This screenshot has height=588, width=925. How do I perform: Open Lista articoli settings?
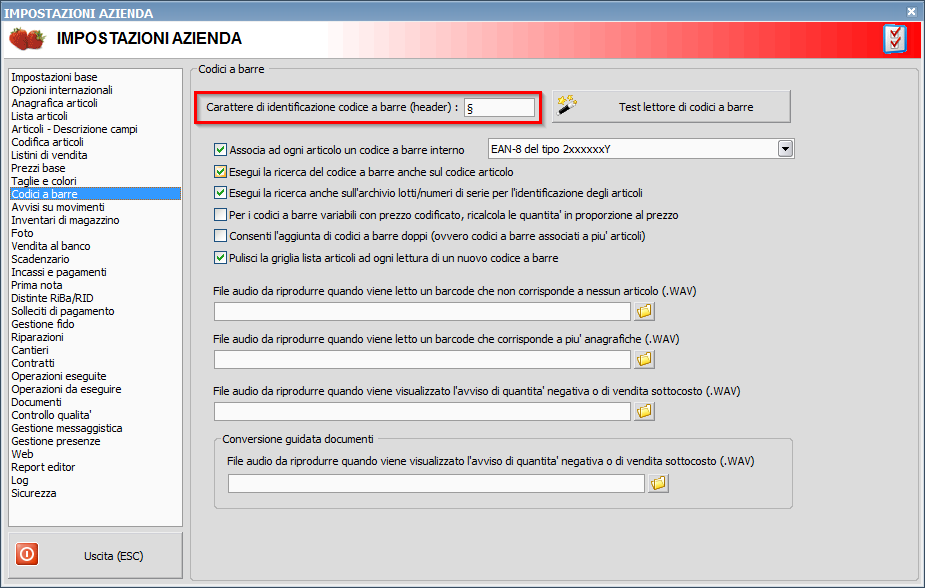point(40,116)
